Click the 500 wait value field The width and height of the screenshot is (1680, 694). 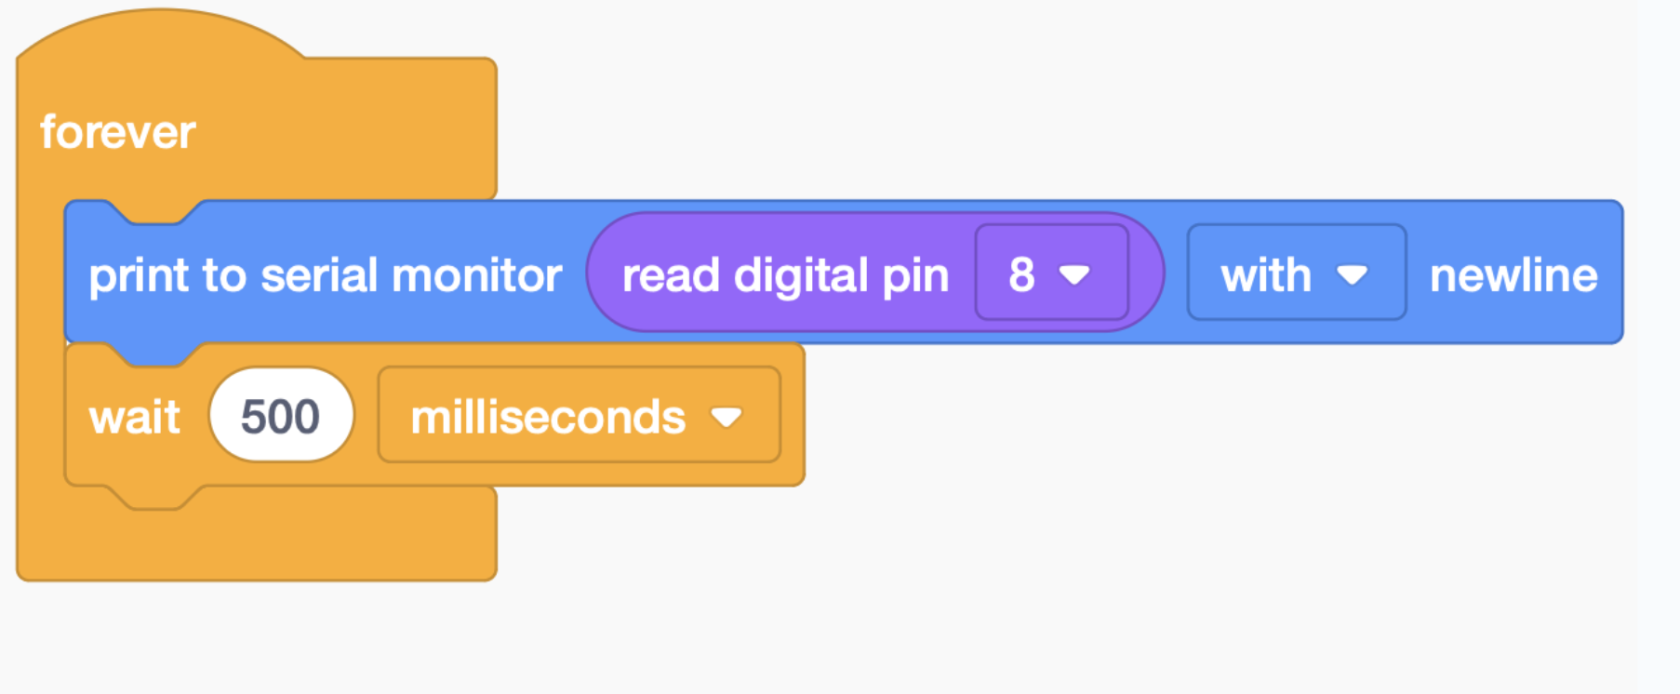point(281,415)
